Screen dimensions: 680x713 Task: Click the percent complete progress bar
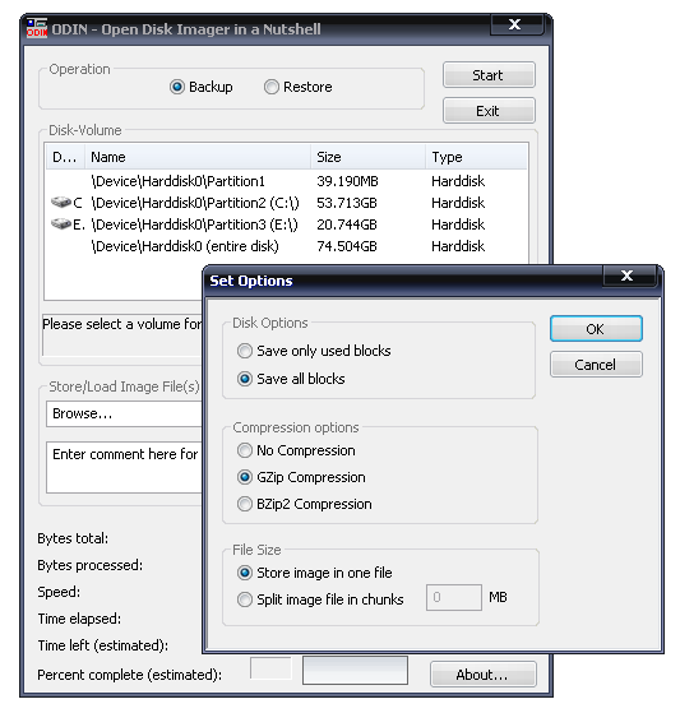[x=355, y=670]
